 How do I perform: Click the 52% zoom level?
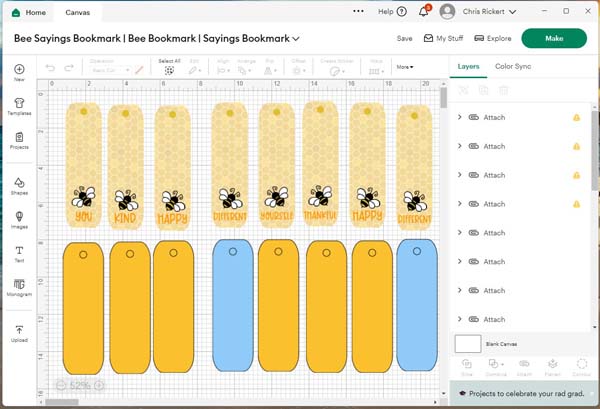click(80, 386)
